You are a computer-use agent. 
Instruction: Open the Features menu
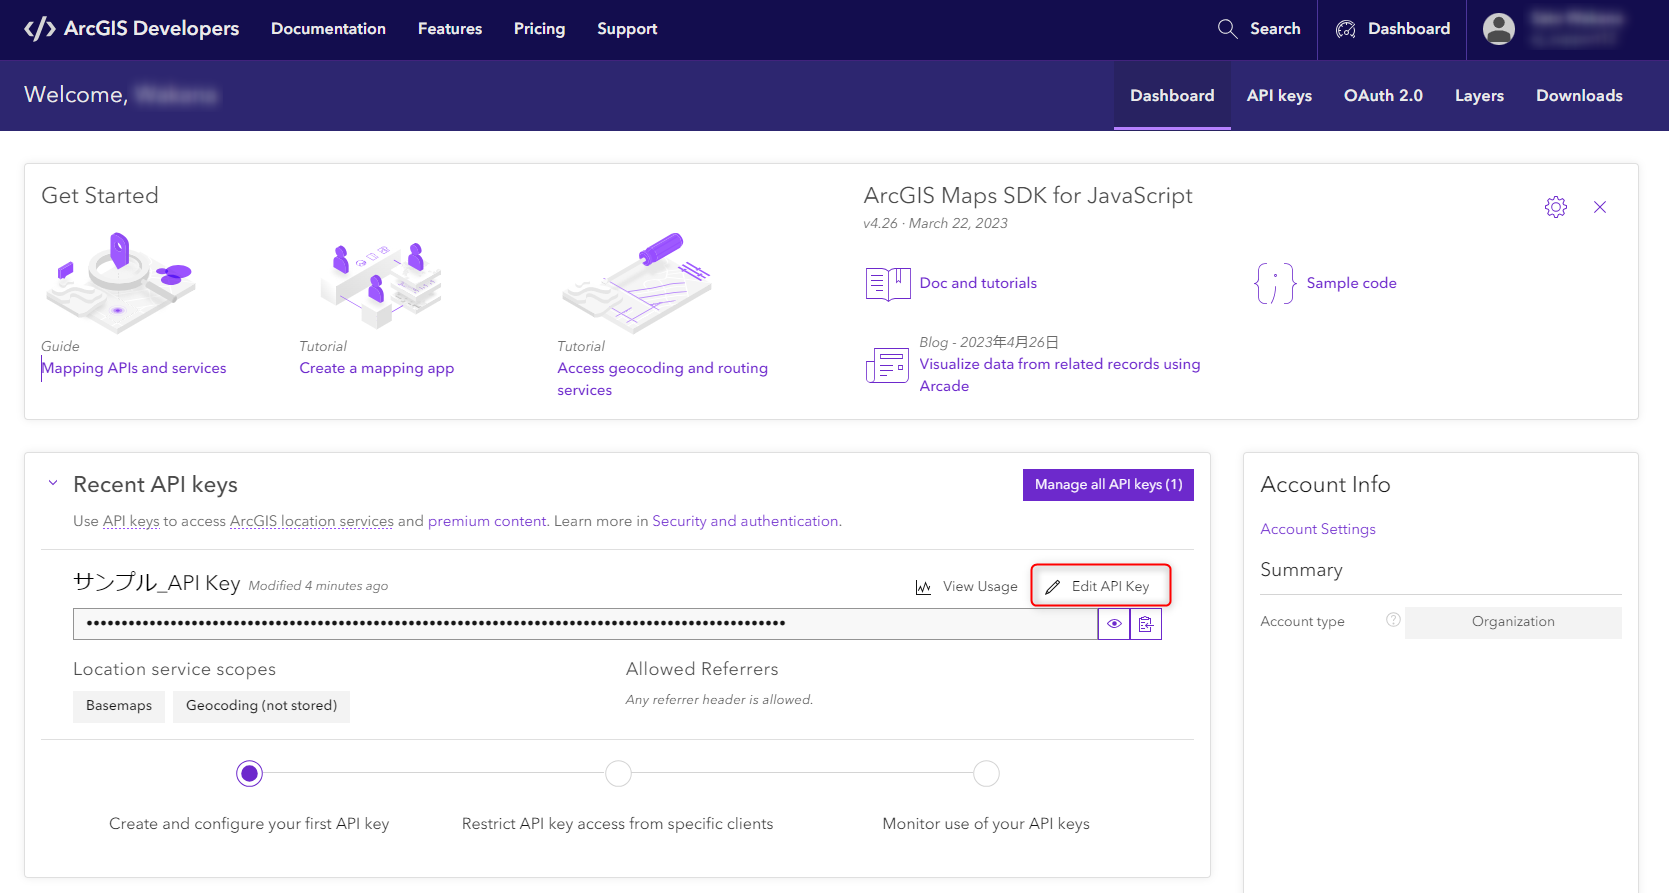(450, 29)
